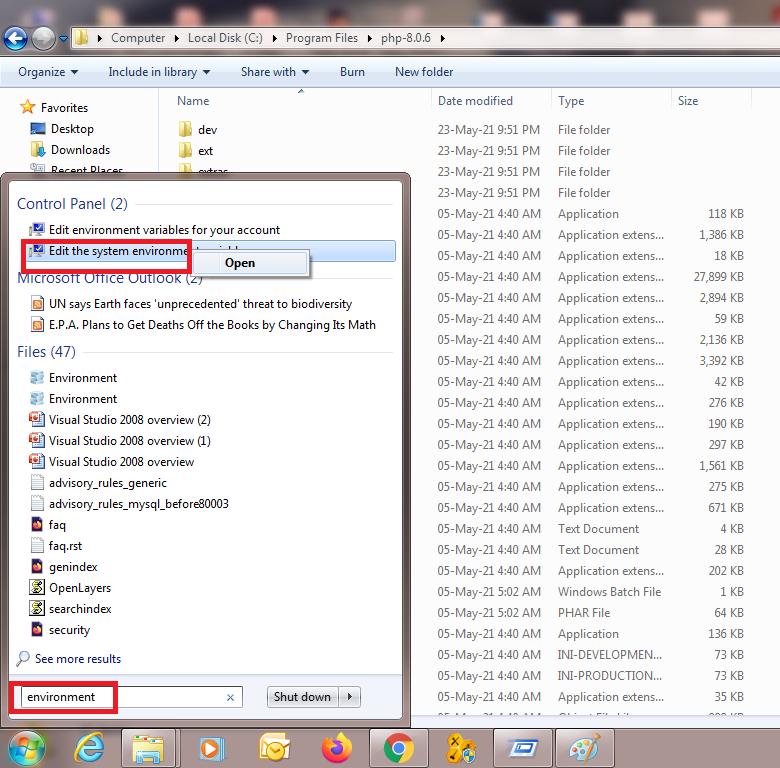Open Firefox from the taskbar

[337, 748]
